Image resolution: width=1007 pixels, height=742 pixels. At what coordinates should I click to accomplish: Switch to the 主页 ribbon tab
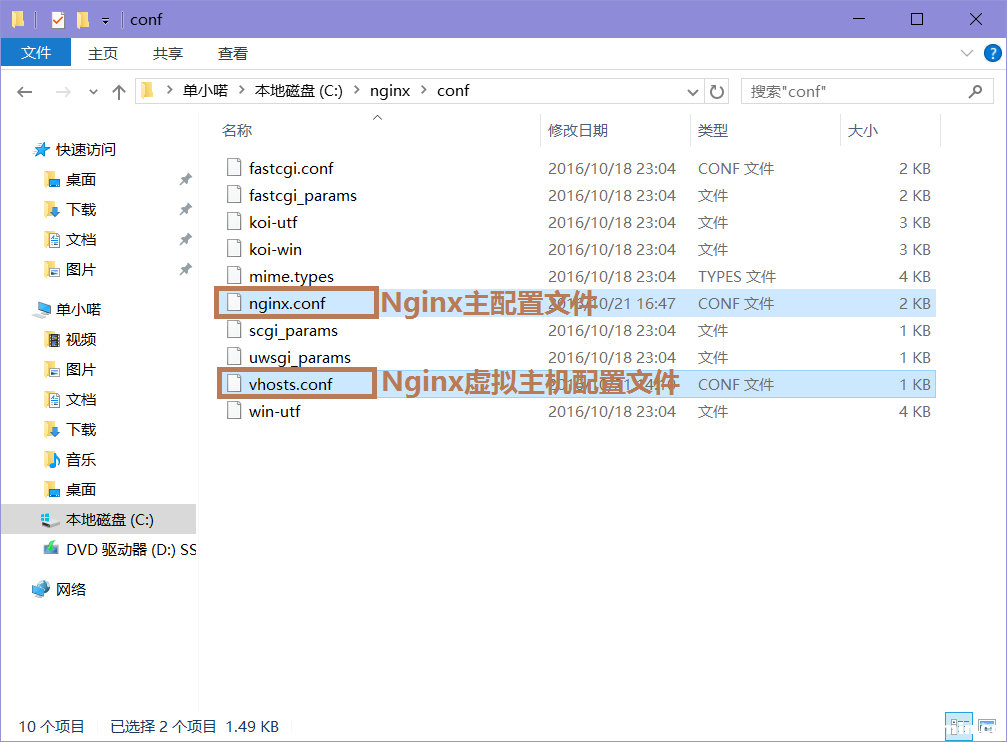(x=103, y=53)
